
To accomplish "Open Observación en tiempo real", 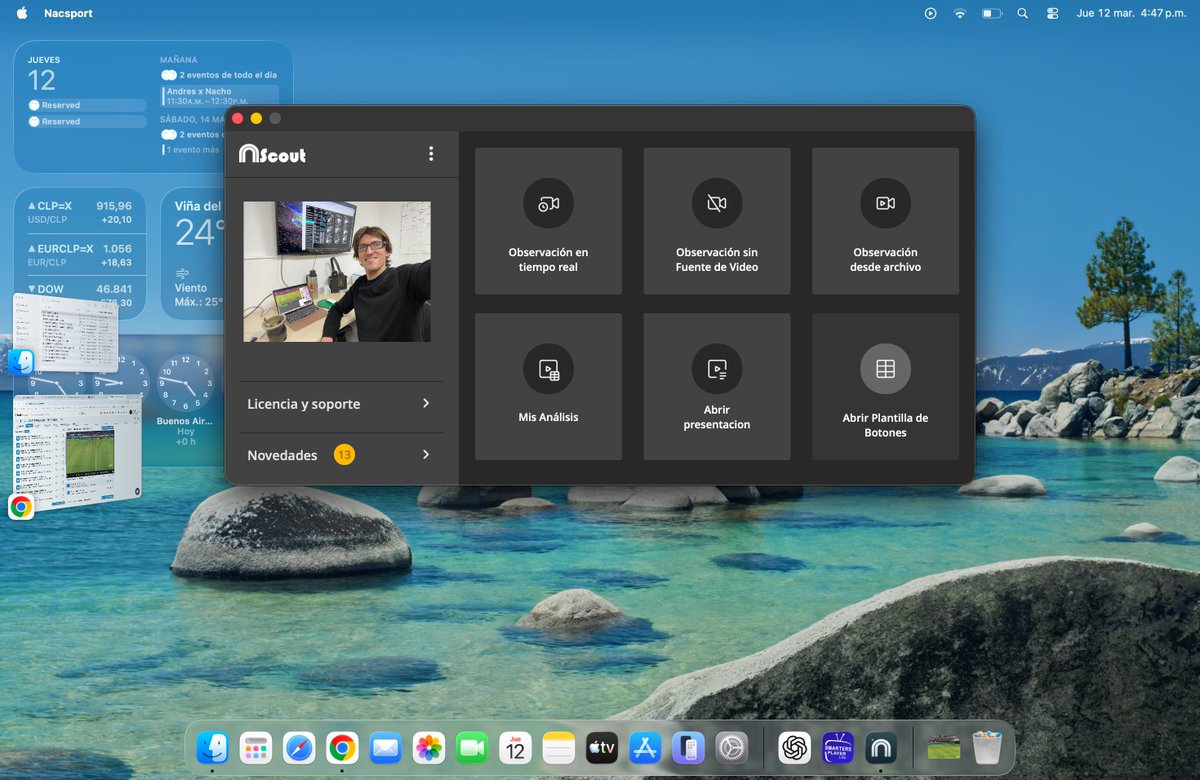I will [x=548, y=221].
